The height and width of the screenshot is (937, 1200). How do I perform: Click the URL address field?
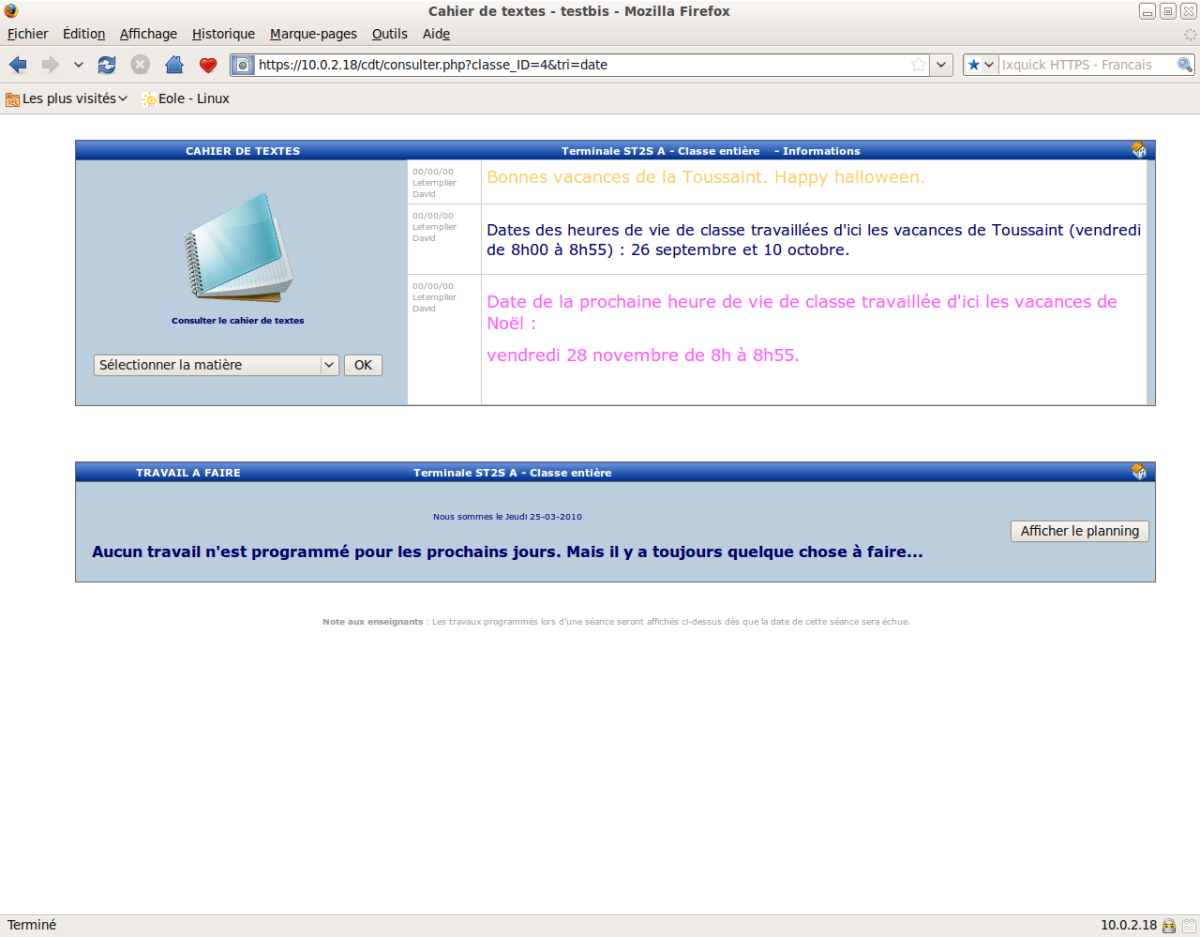click(580, 65)
